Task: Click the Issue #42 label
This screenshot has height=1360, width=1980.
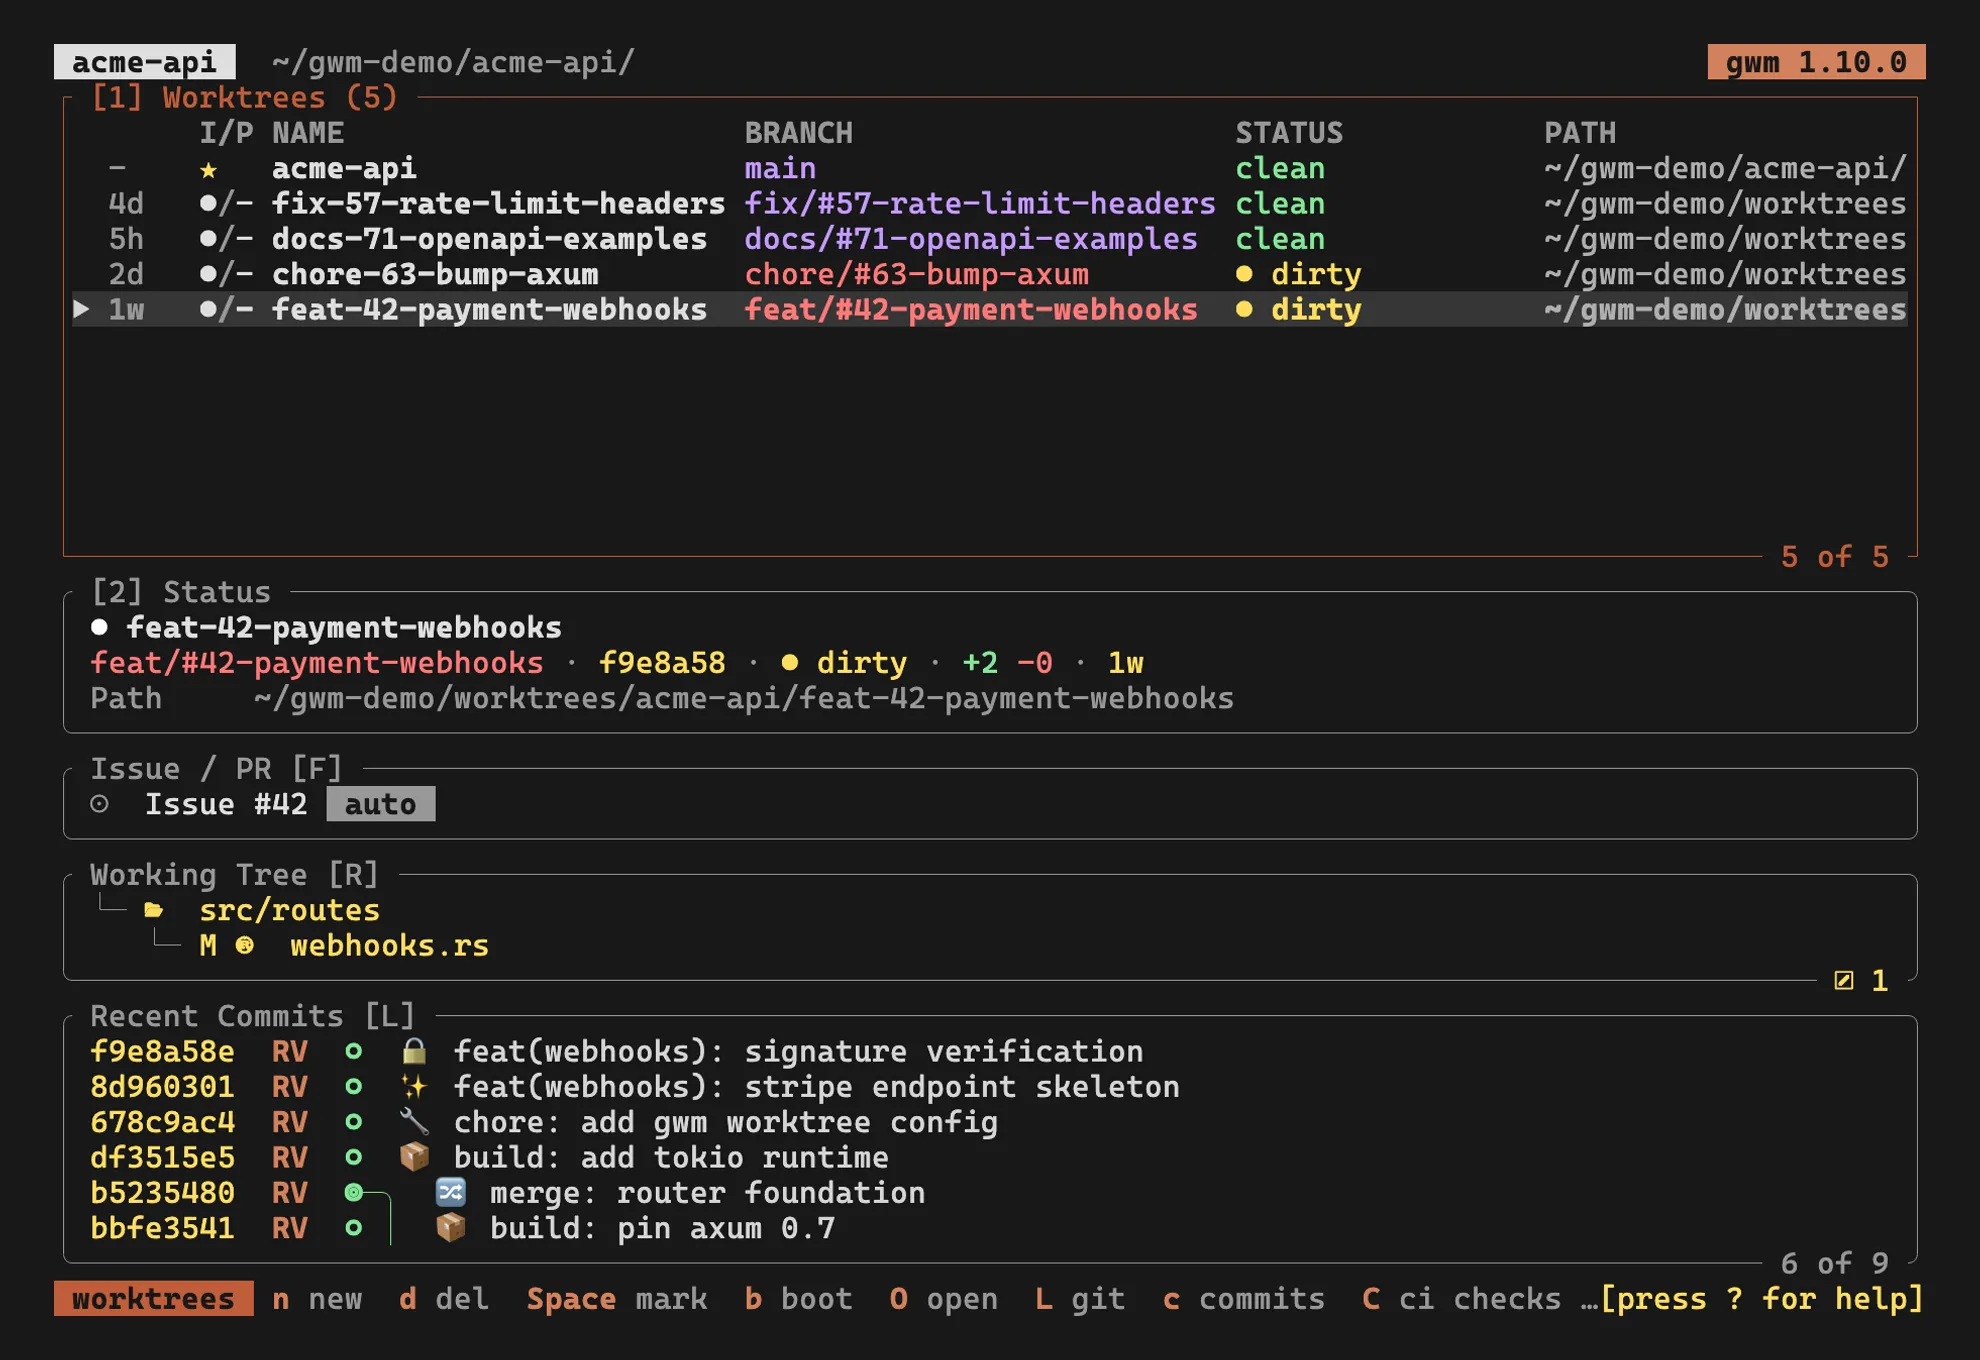Action: click(226, 804)
